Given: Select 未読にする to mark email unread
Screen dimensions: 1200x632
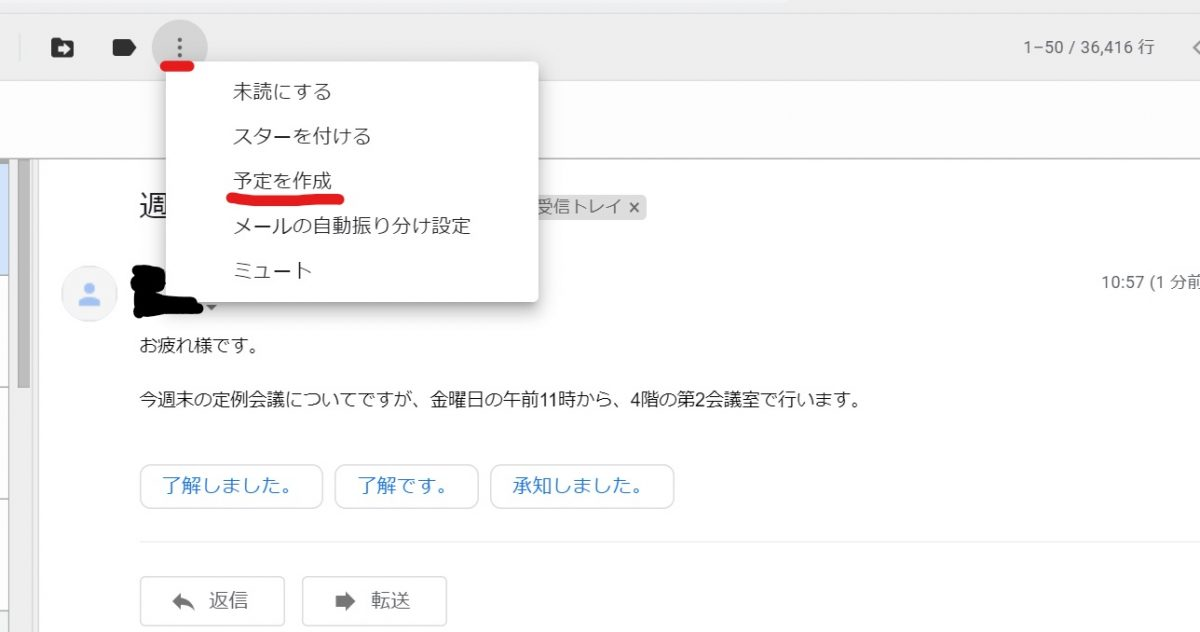Looking at the screenshot, I should (281, 90).
